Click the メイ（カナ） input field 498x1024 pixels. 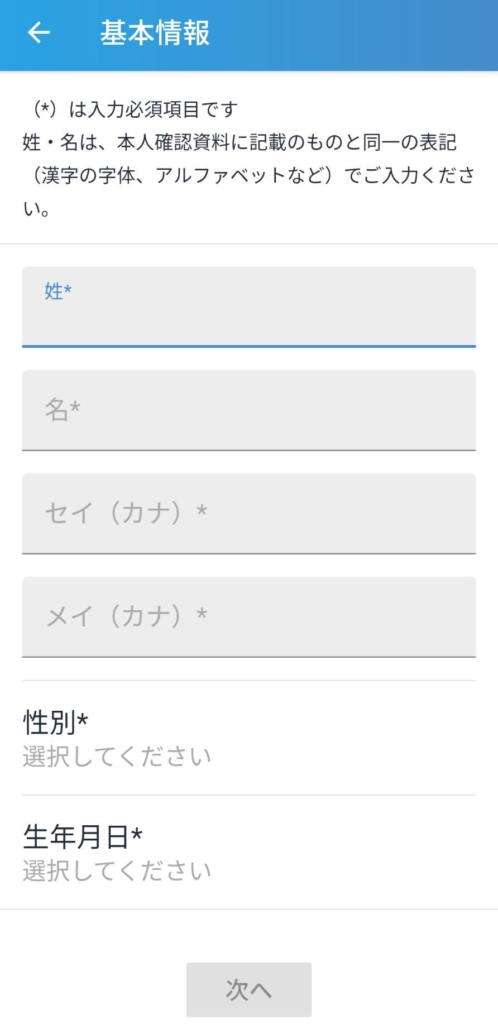249,616
